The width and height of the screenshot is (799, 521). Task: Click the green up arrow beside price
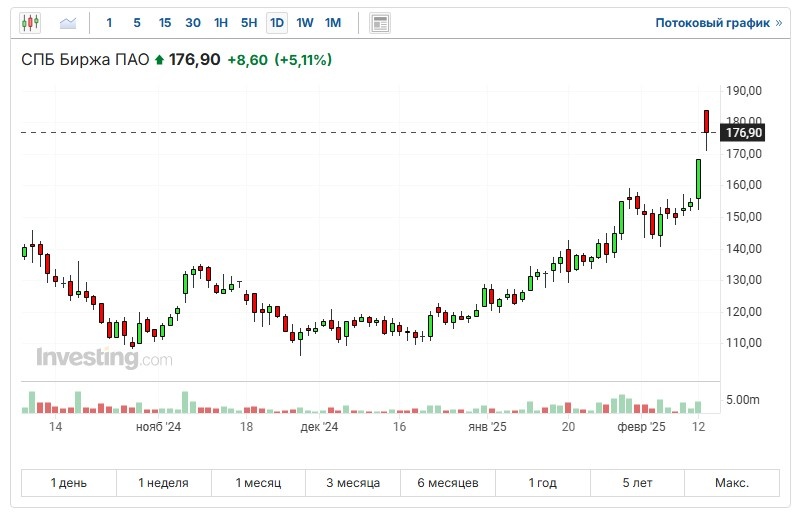click(x=159, y=60)
